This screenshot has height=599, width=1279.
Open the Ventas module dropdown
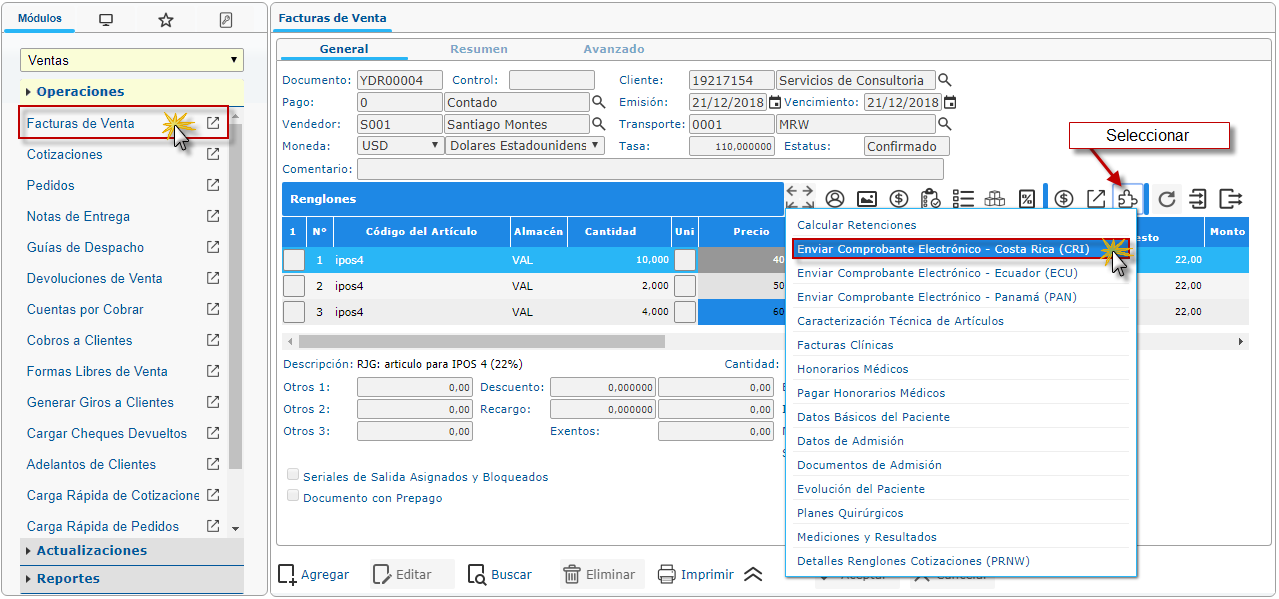tap(132, 60)
